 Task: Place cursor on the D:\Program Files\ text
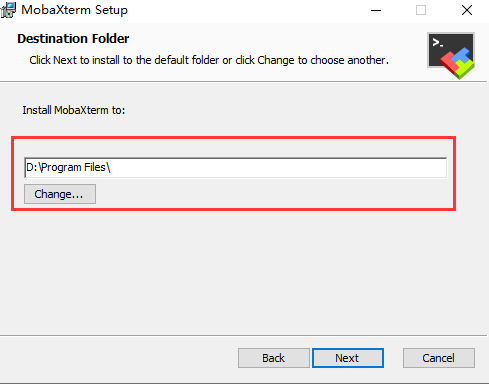point(68,167)
